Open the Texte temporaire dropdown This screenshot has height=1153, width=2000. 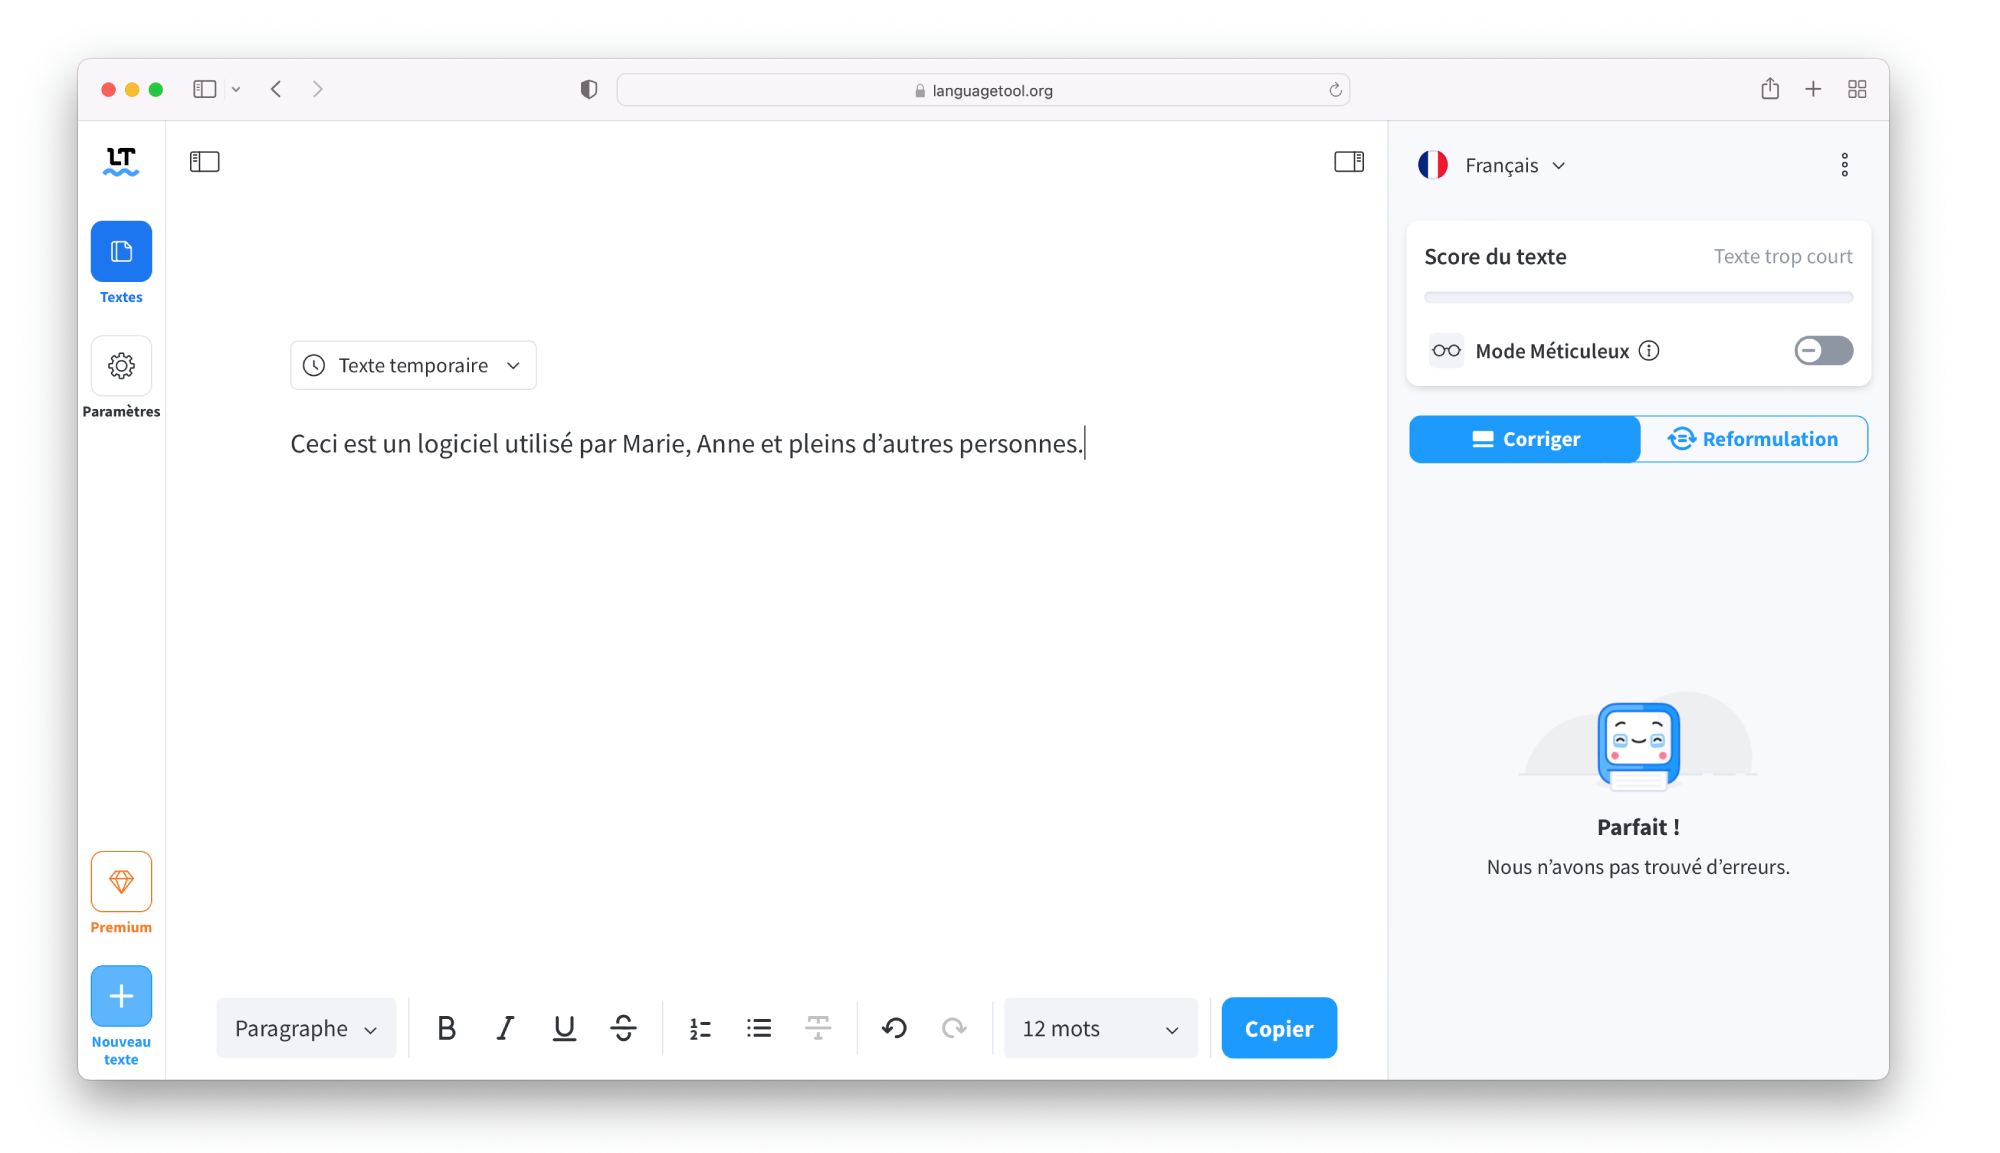(x=412, y=365)
